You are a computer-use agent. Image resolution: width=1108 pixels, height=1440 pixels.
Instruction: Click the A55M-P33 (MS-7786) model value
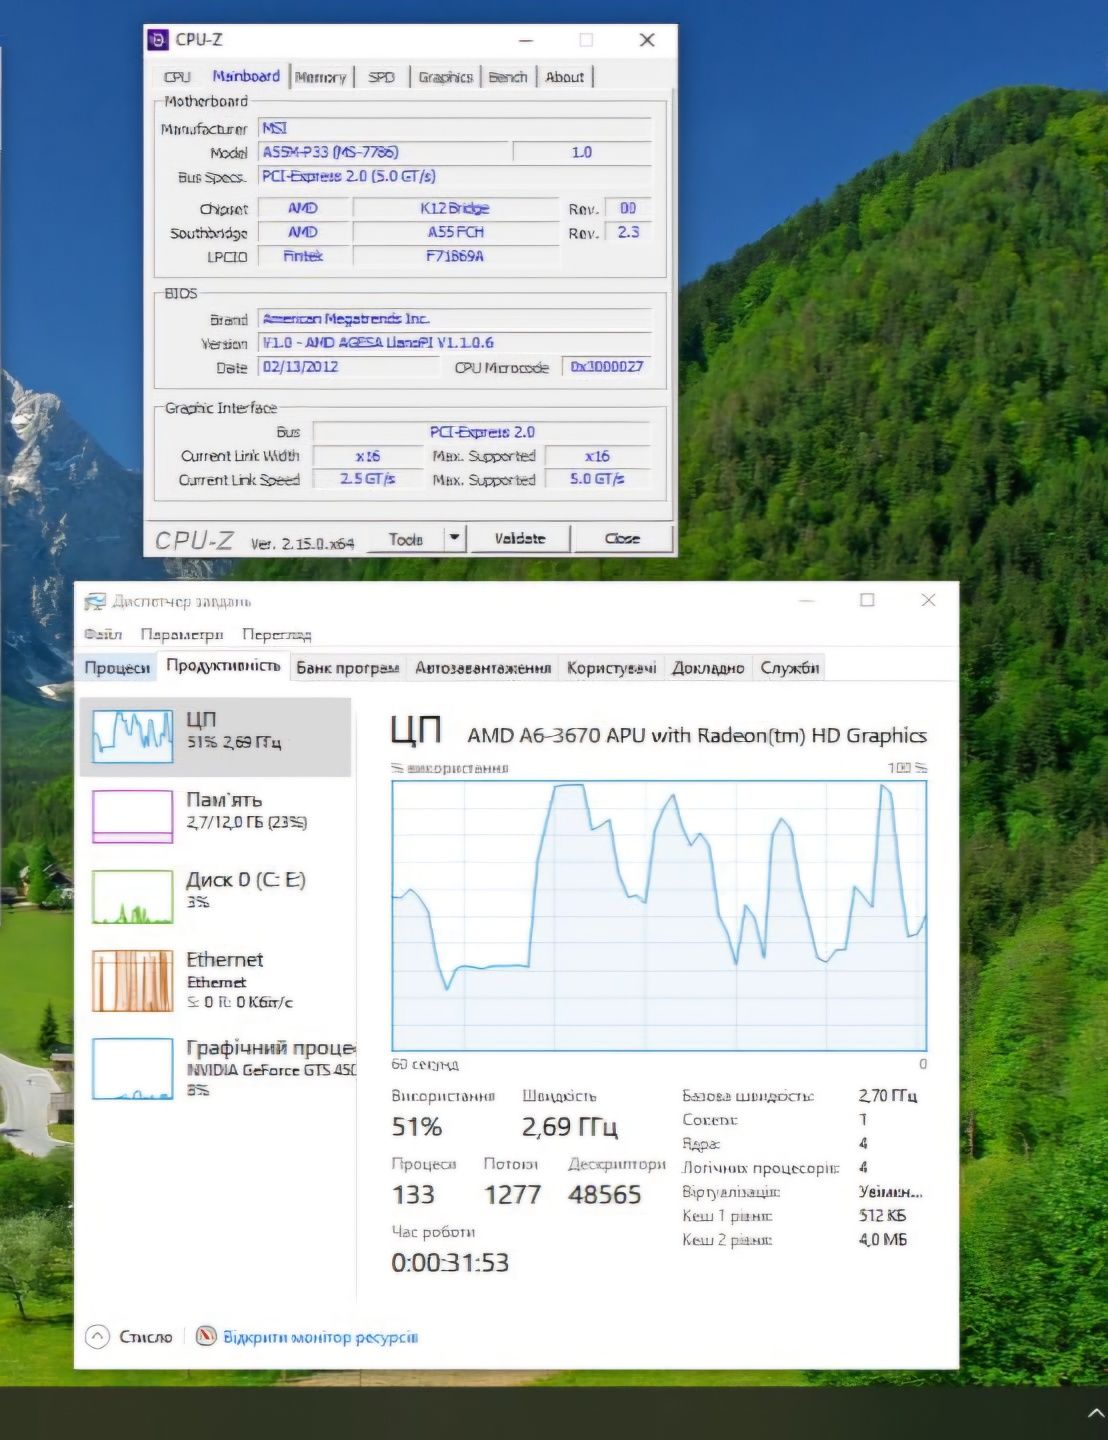pyautogui.click(x=382, y=152)
